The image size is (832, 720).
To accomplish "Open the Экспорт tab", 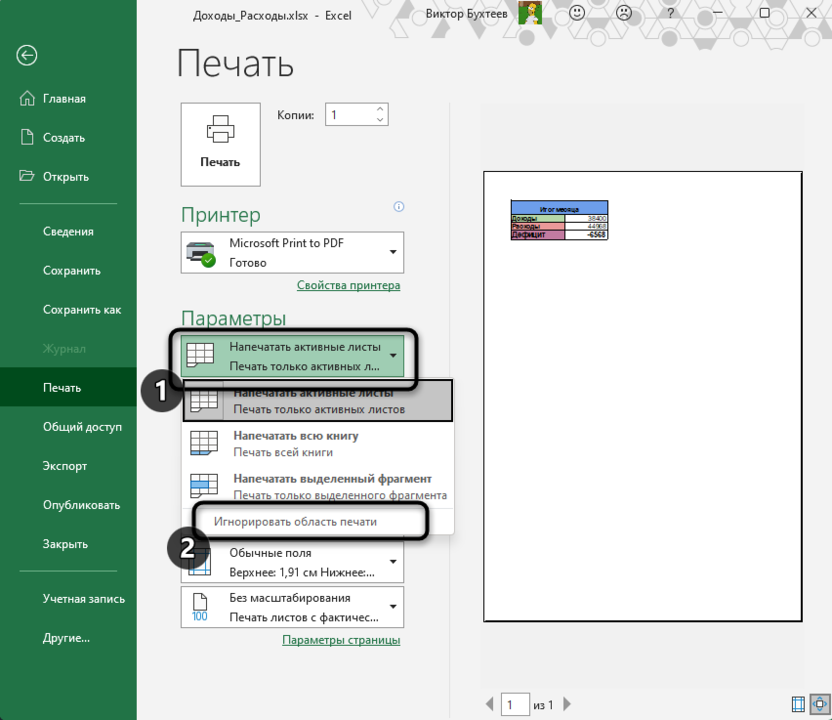I will click(65, 466).
